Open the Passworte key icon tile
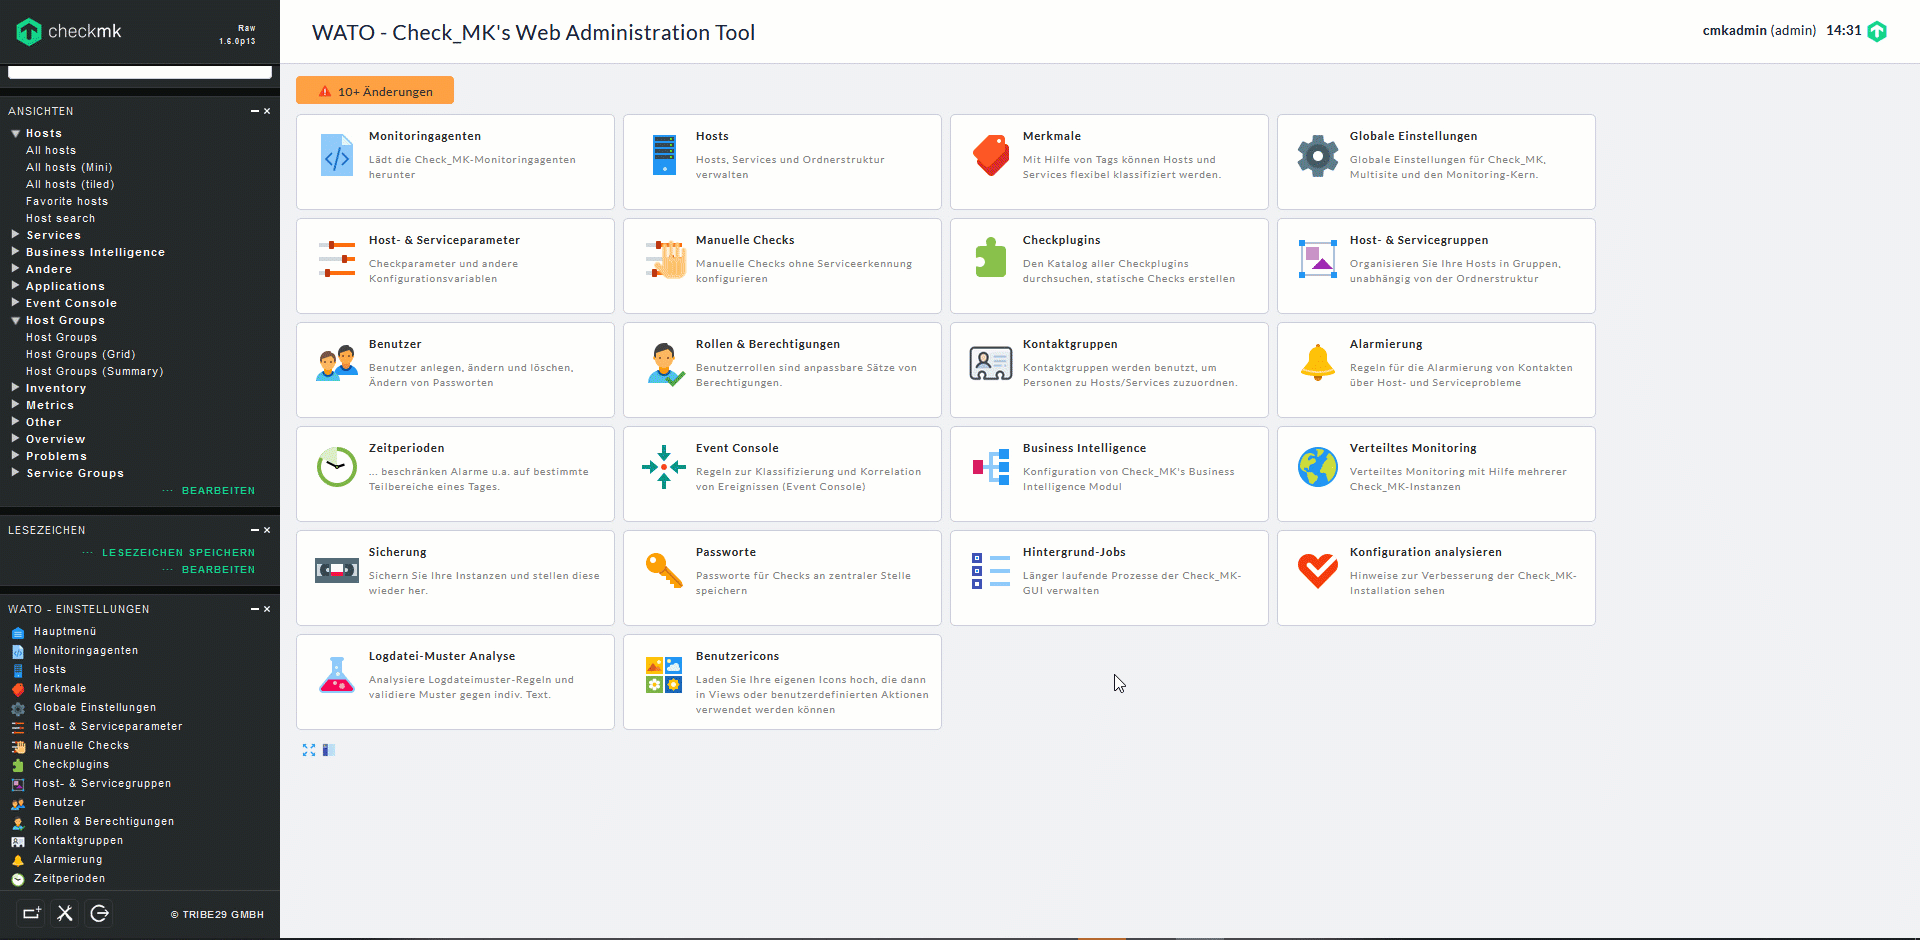 pos(664,571)
